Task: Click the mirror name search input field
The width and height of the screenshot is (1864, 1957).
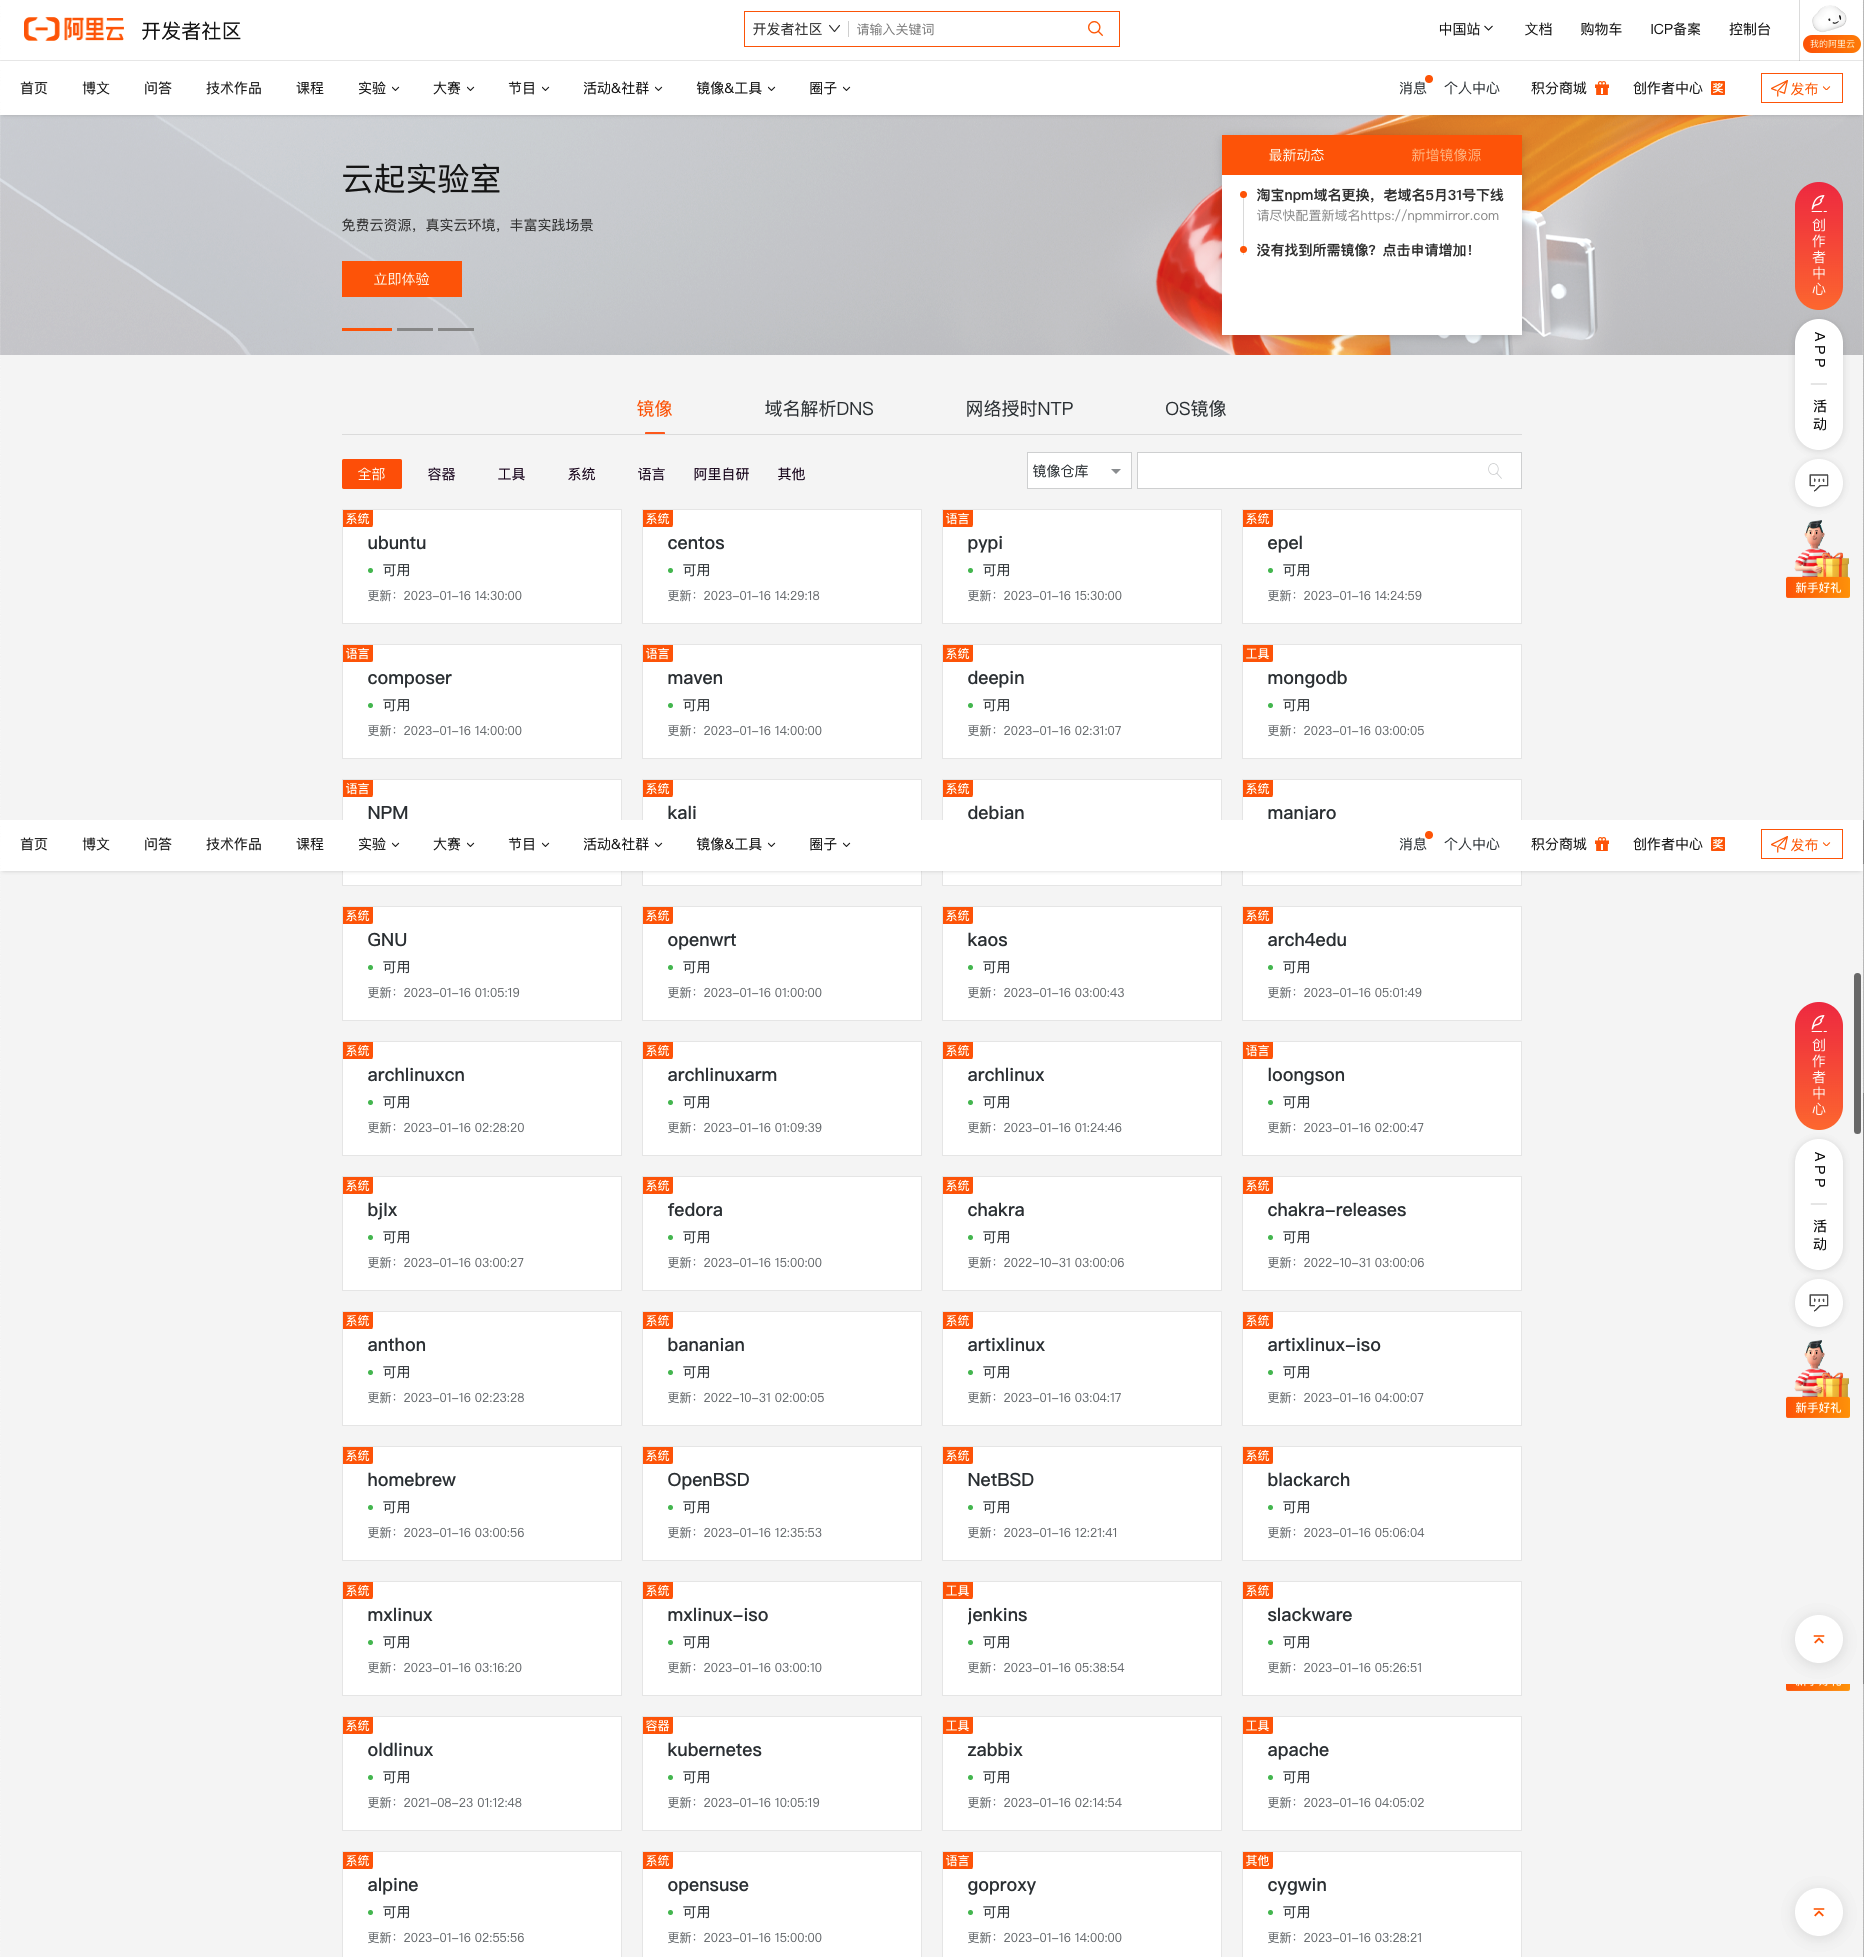Action: click(1310, 471)
